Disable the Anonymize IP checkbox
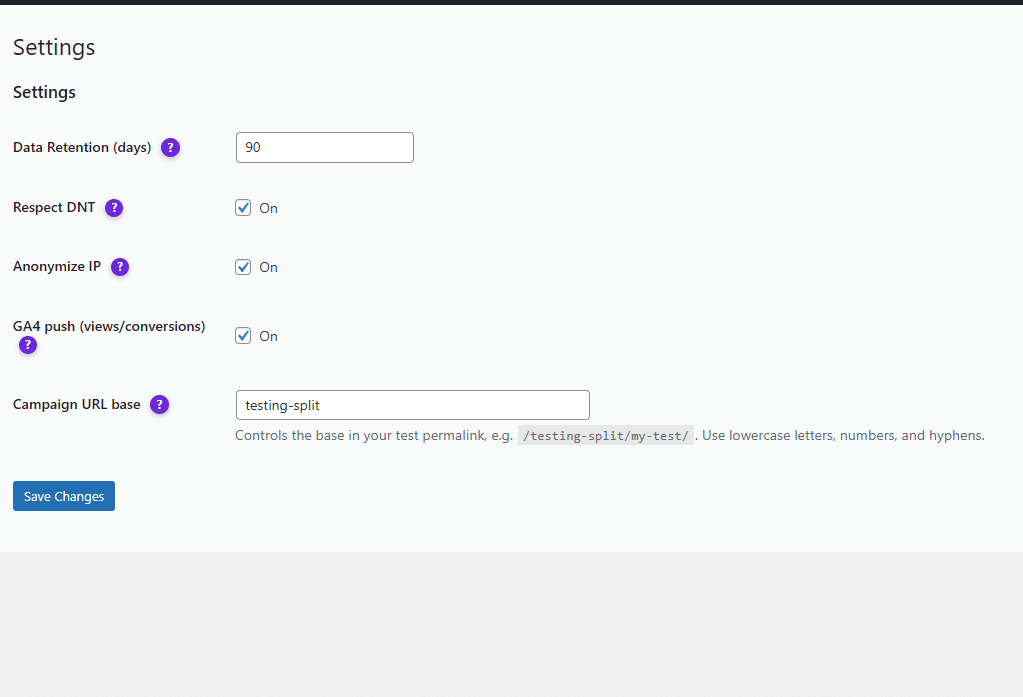The height and width of the screenshot is (697, 1023). point(243,267)
